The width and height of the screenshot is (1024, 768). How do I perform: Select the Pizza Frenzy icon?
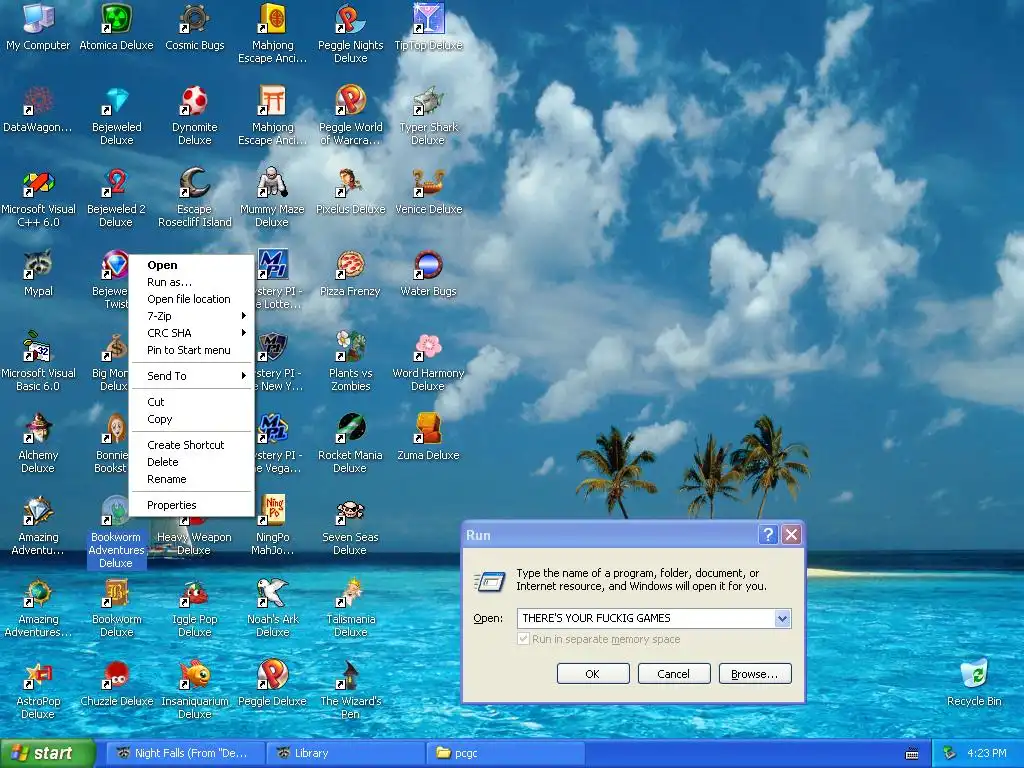point(351,264)
